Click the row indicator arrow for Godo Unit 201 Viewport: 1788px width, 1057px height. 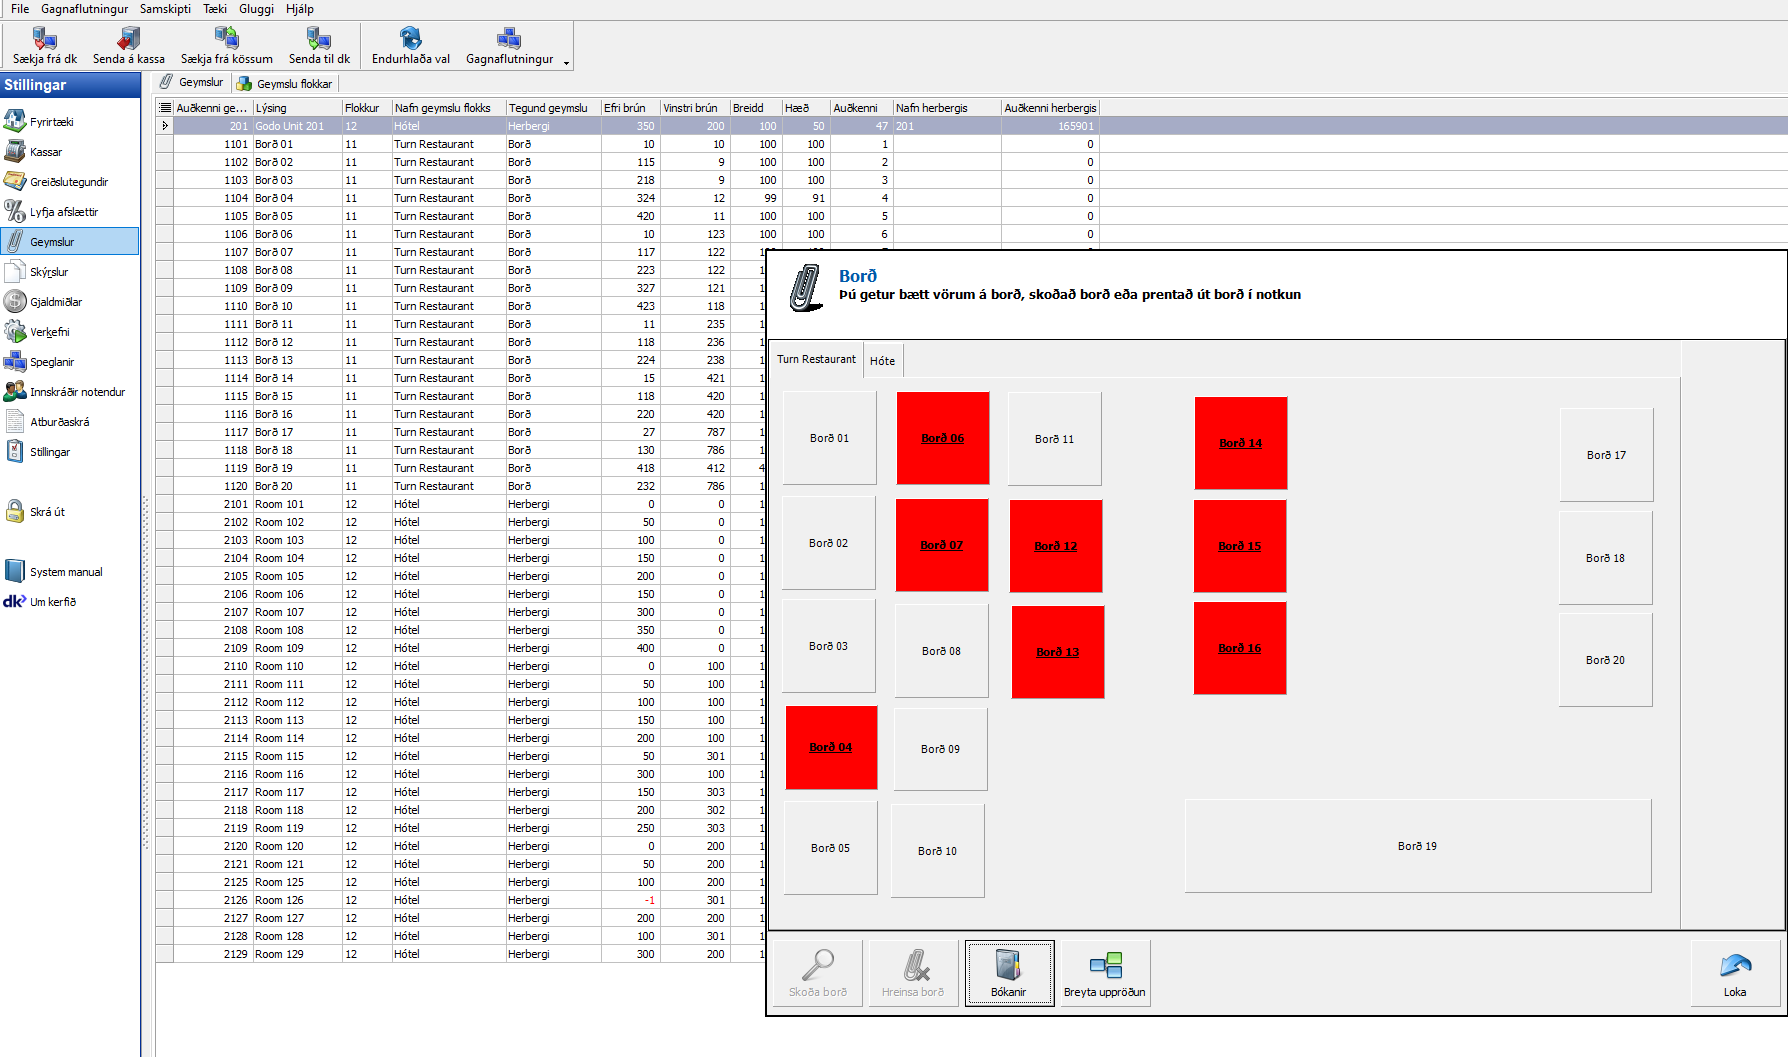point(165,126)
